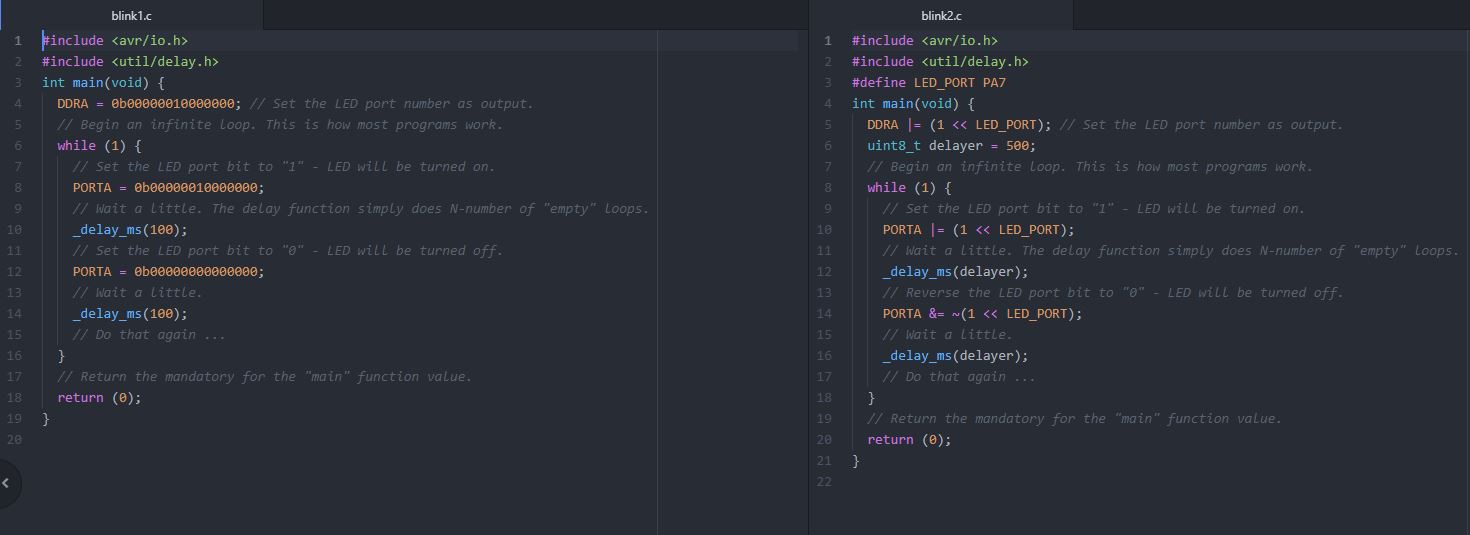Click 'while (1) {' in blink2.c
Screen dimensions: 1470x535
[x=909, y=188]
